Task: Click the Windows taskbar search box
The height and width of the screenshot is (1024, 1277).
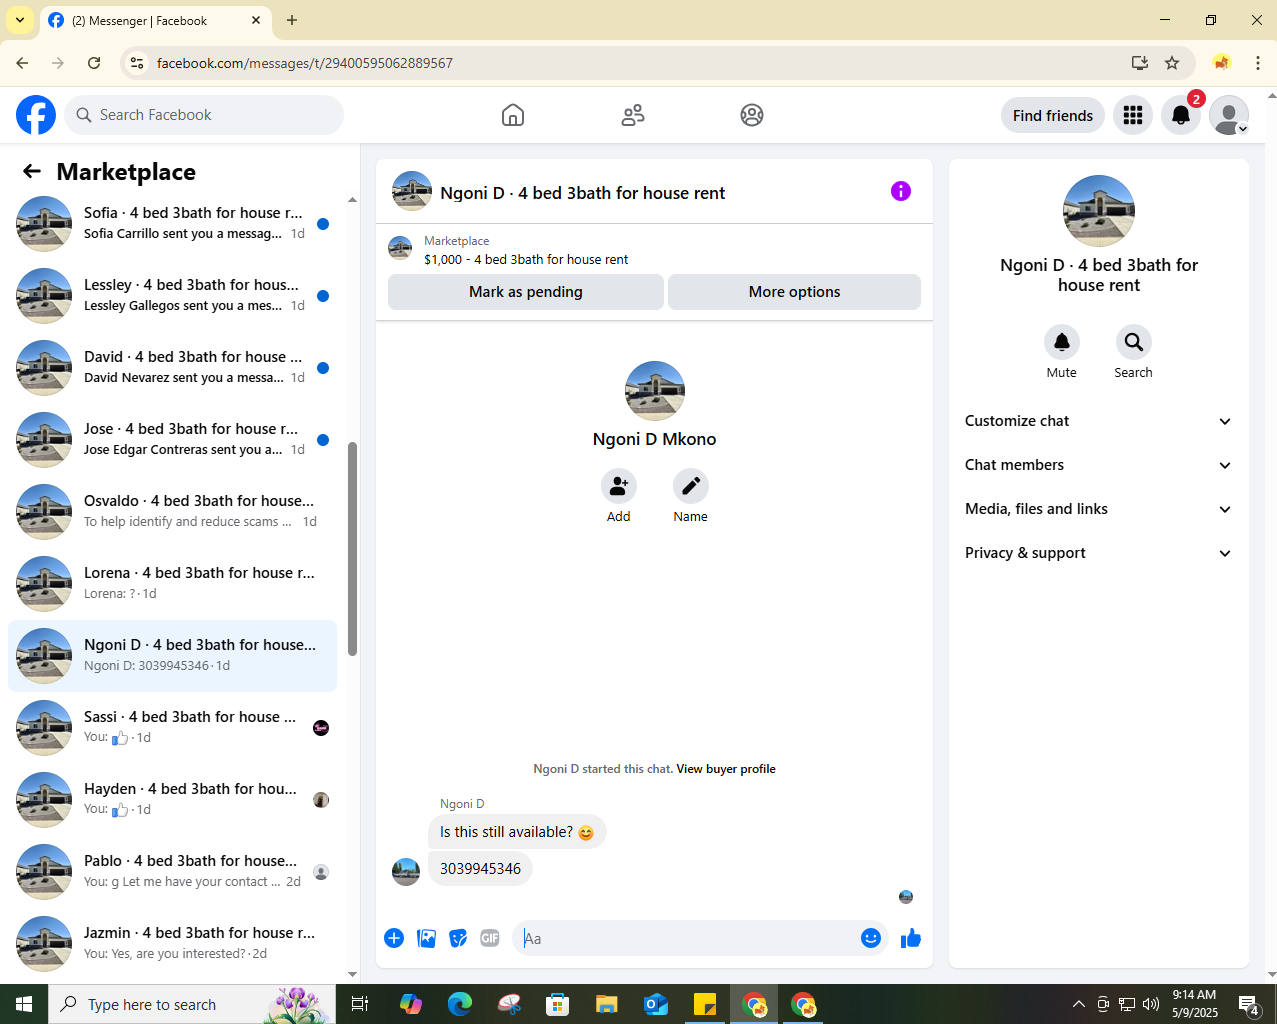Action: click(x=191, y=1004)
